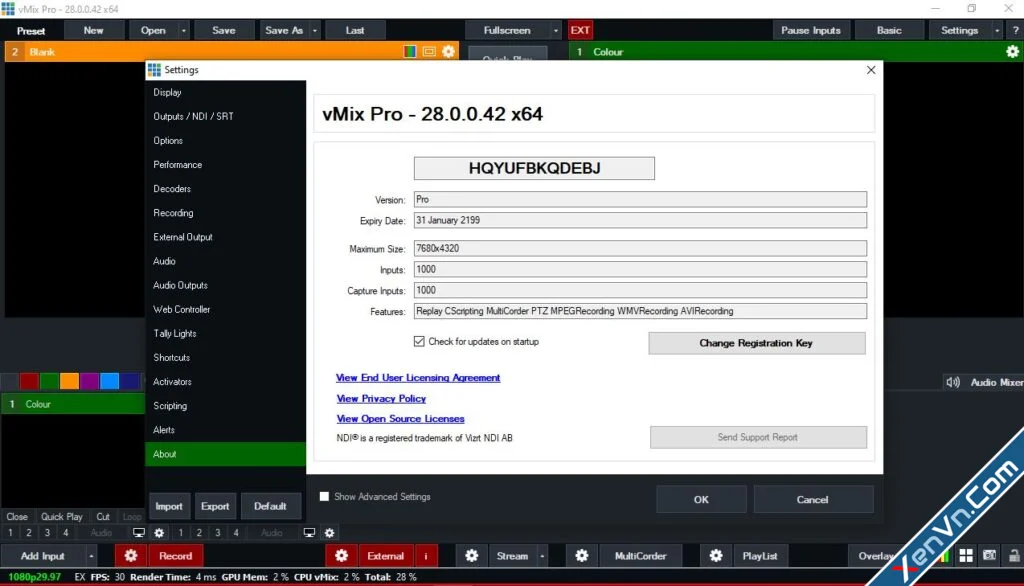
Task: Select the red colour category swatch
Action: click(x=29, y=382)
